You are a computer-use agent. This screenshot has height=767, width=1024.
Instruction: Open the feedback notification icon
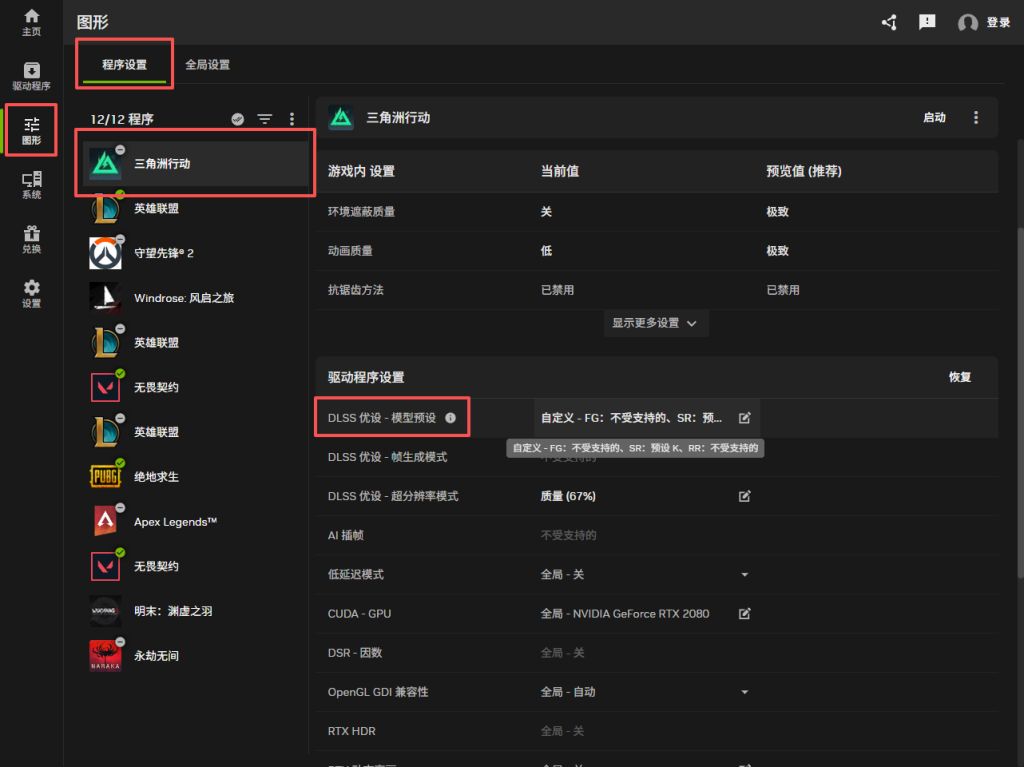(927, 22)
